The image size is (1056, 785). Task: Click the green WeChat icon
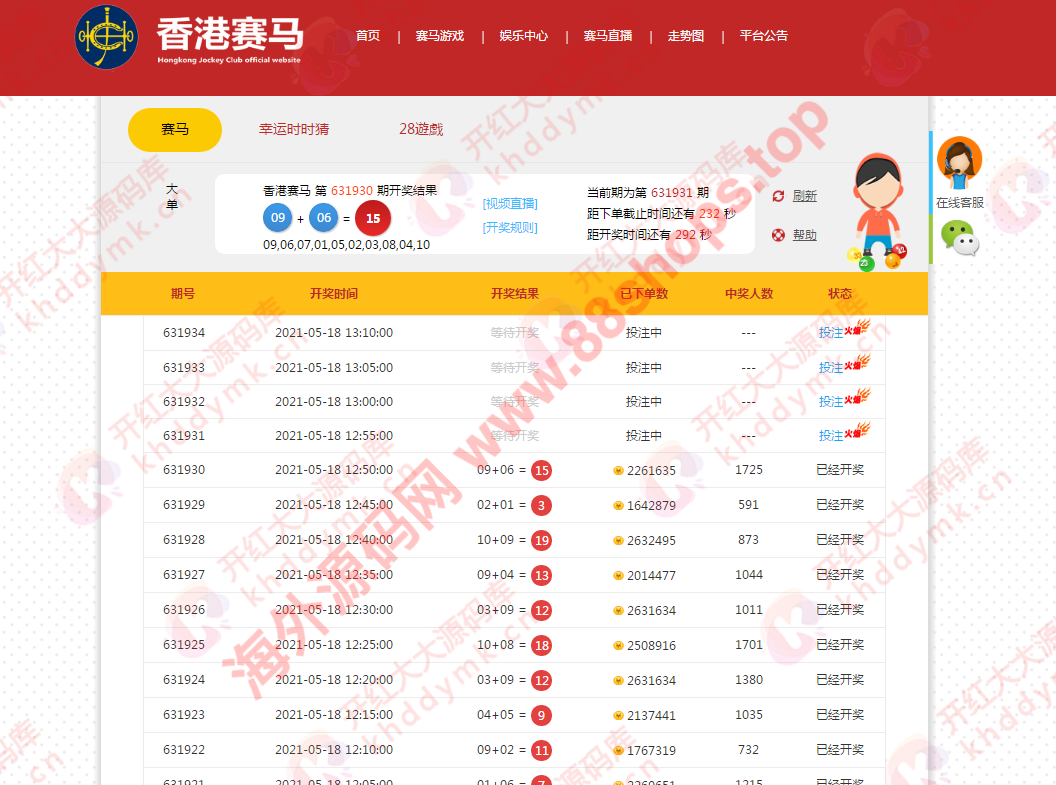[x=959, y=238]
